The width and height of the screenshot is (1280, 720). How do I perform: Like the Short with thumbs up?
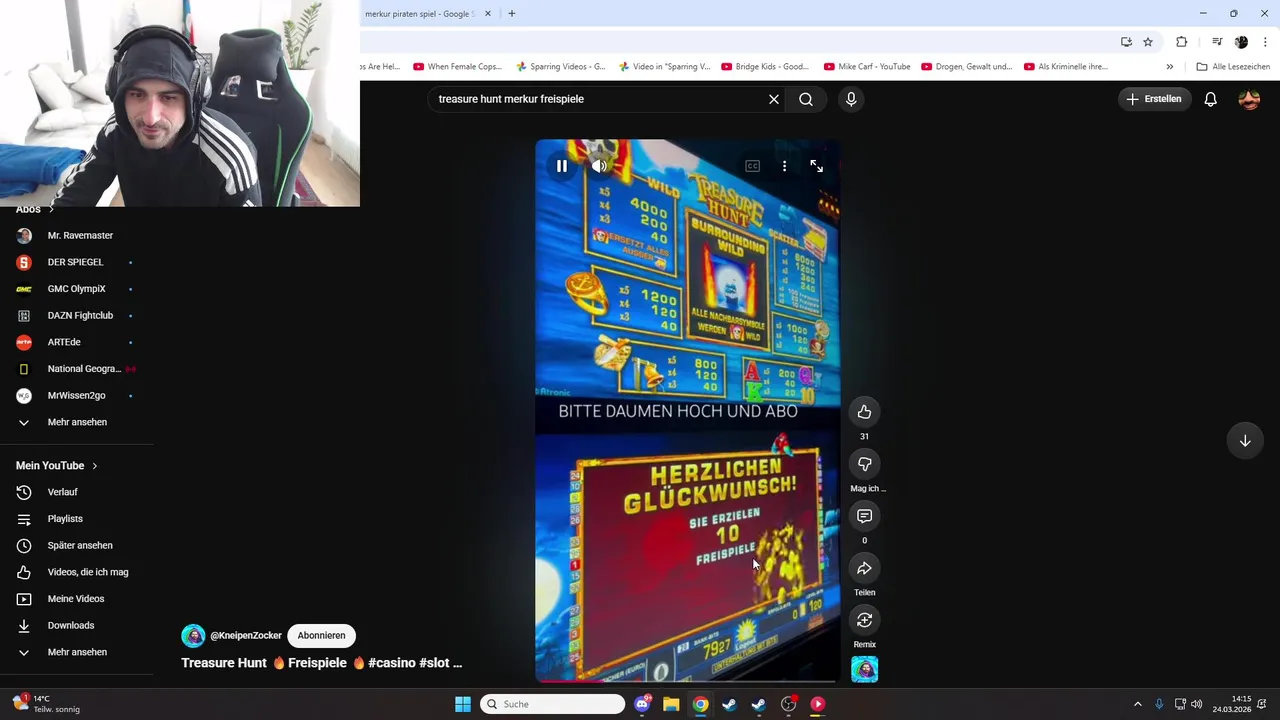864,412
